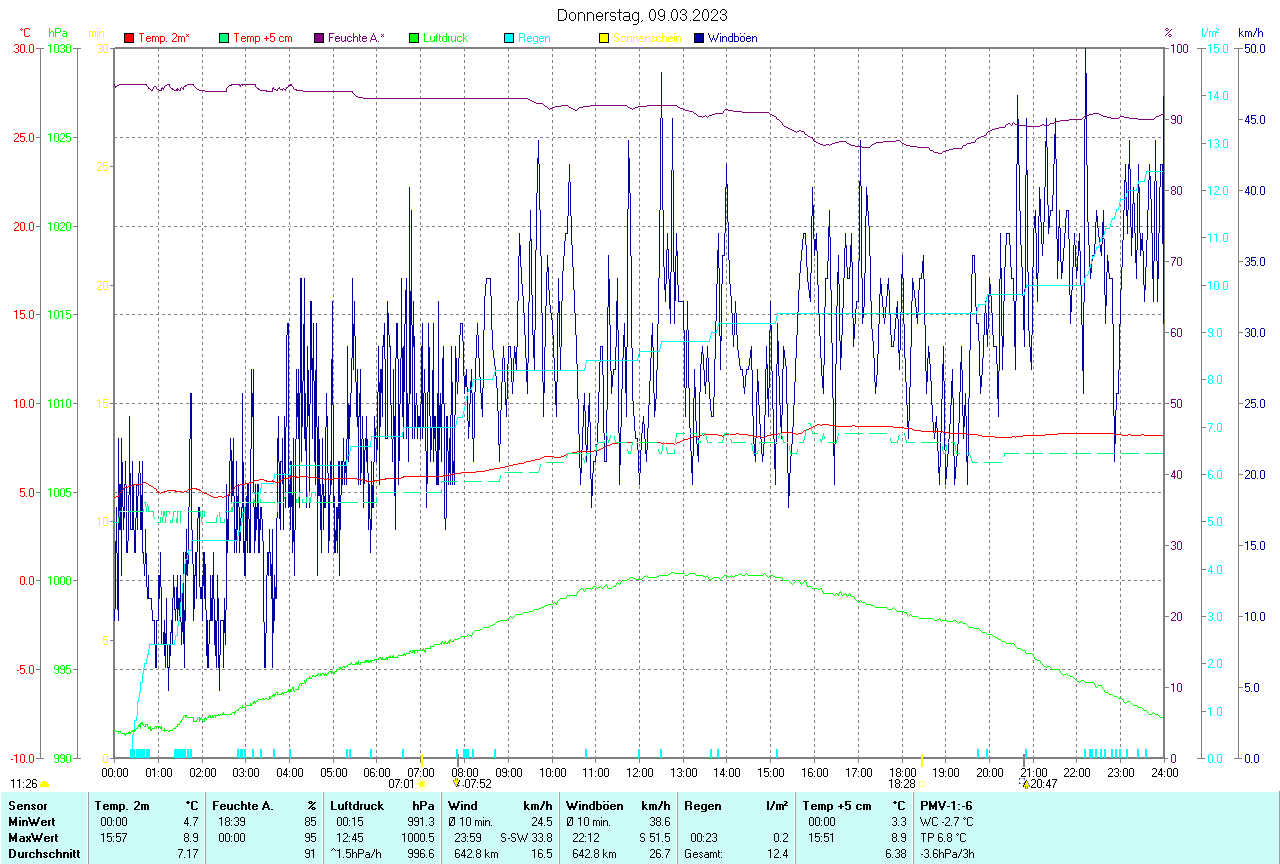Click the maximum pressure value 1000.5
Screen dimensions: 1280x864
tap(417, 837)
